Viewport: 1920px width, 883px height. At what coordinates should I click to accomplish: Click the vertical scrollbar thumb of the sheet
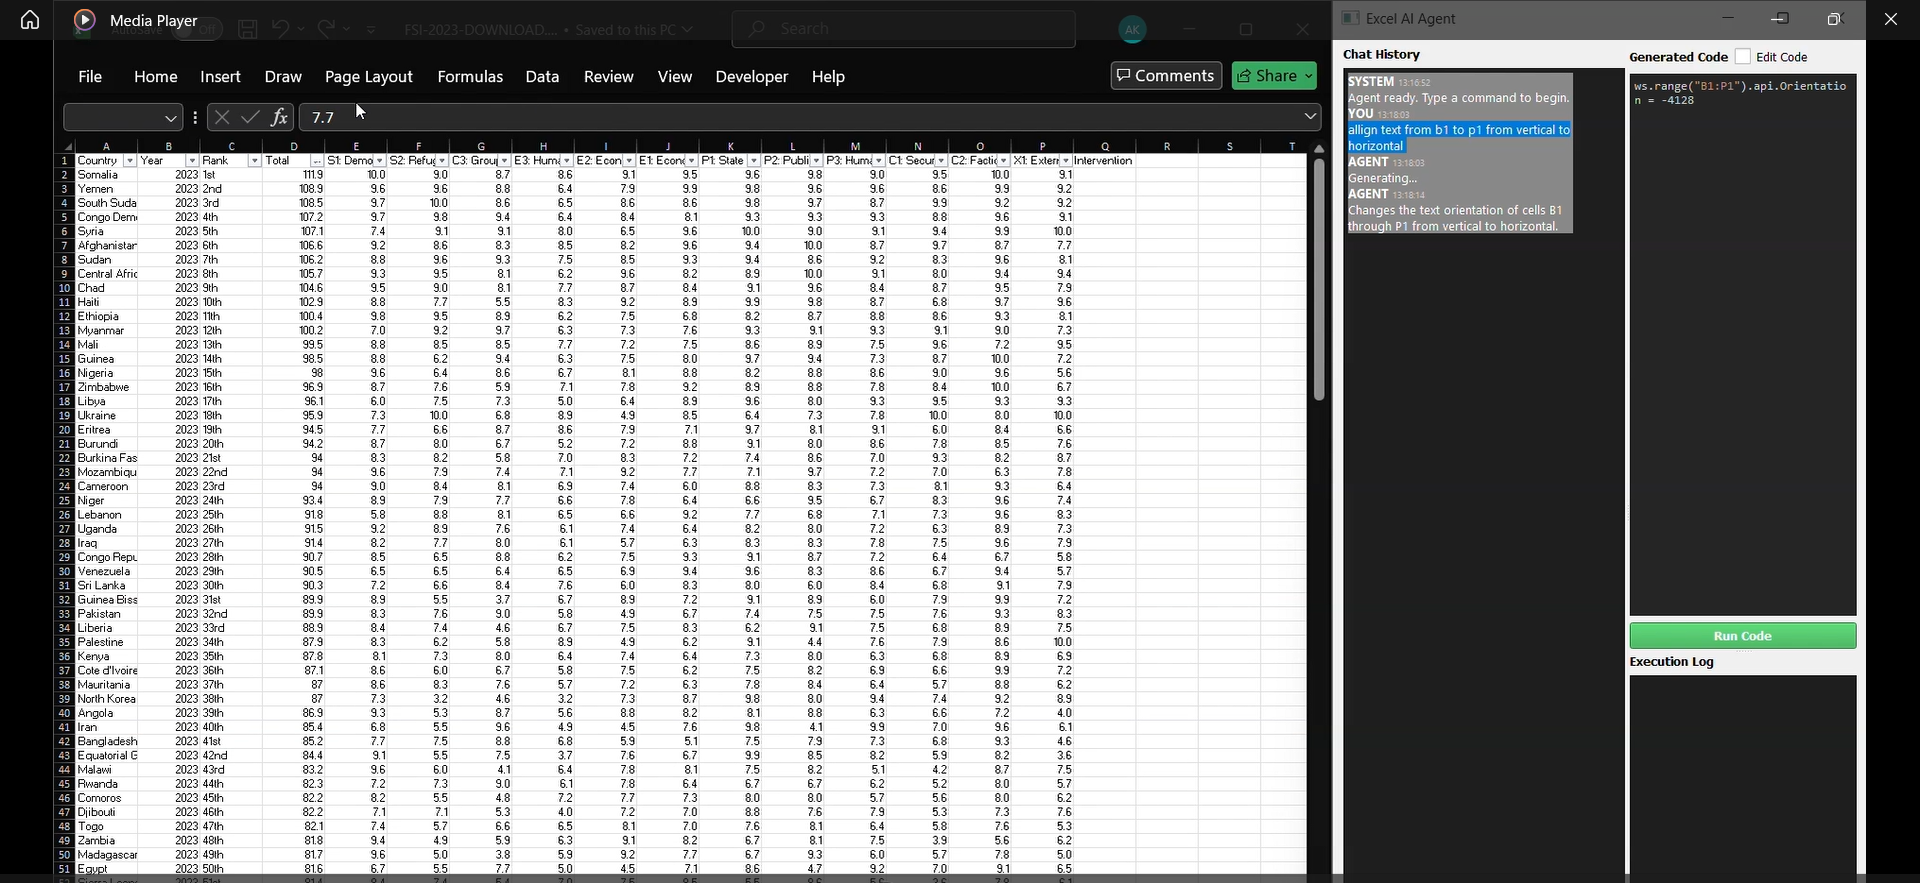(1319, 280)
